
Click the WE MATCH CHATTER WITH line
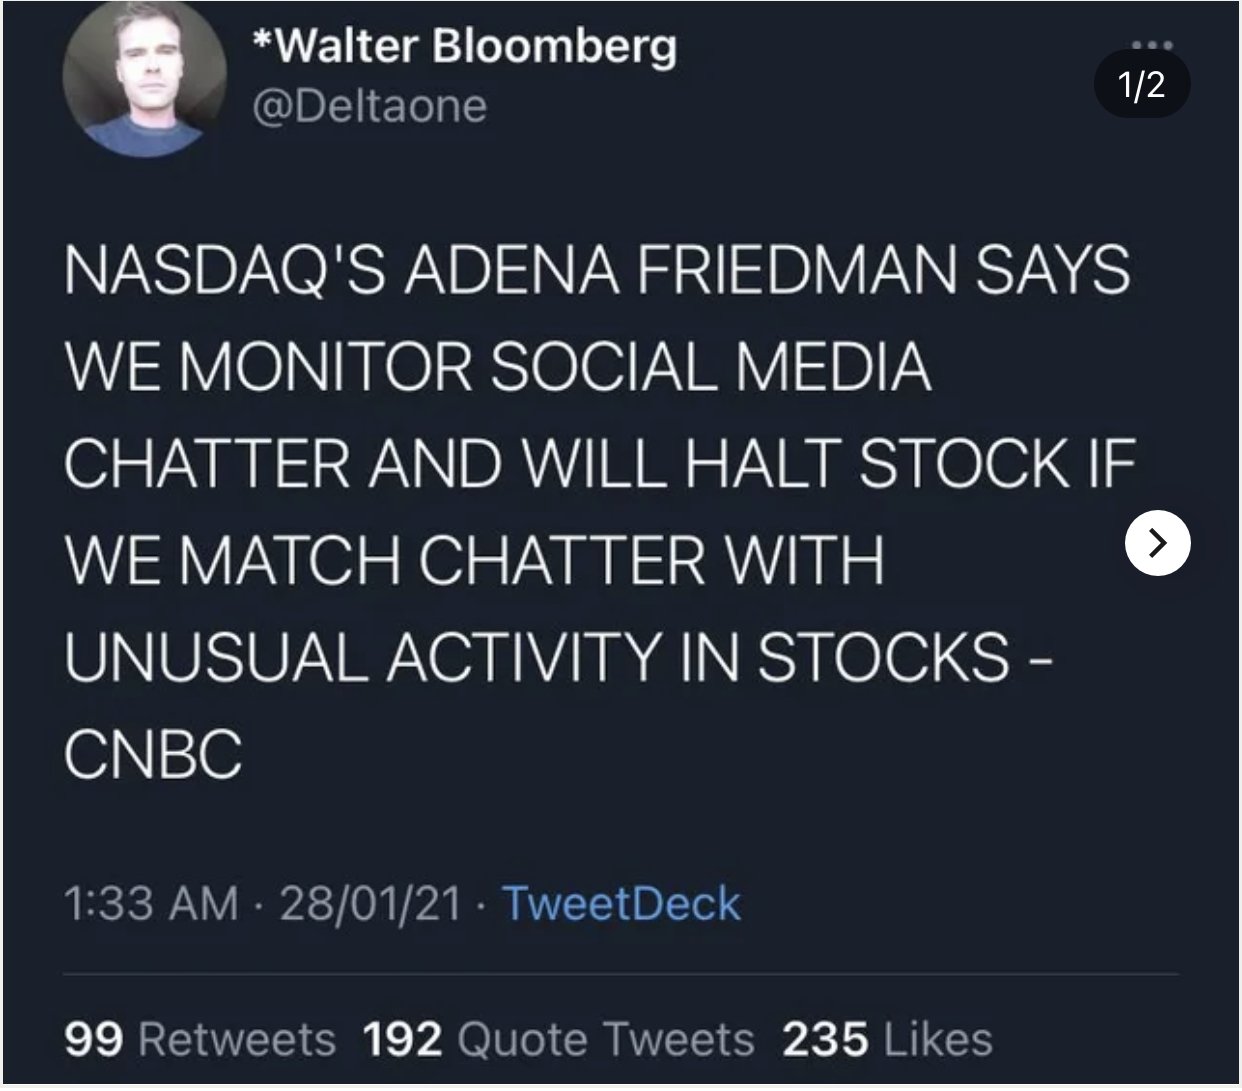point(474,560)
